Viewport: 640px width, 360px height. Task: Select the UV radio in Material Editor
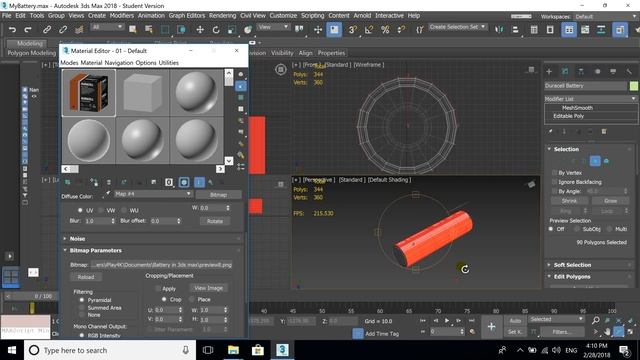click(80, 210)
